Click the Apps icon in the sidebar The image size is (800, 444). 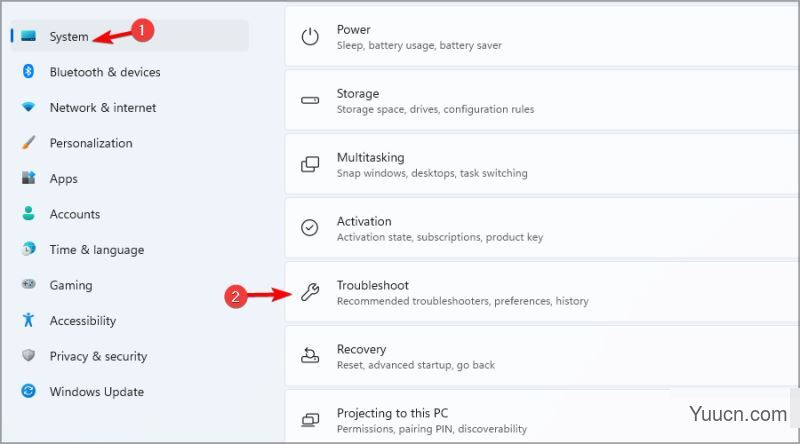(x=29, y=178)
